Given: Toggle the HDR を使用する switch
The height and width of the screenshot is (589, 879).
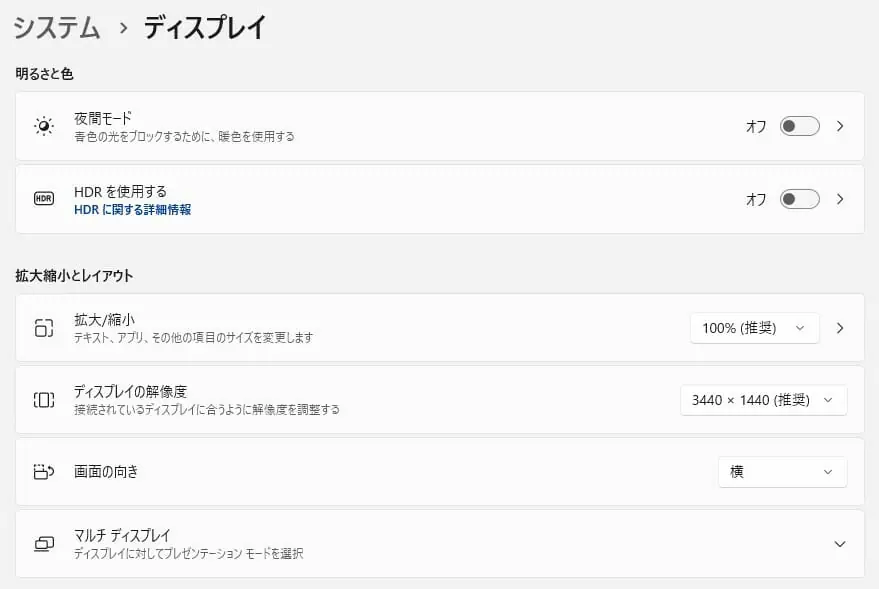Looking at the screenshot, I should (799, 199).
